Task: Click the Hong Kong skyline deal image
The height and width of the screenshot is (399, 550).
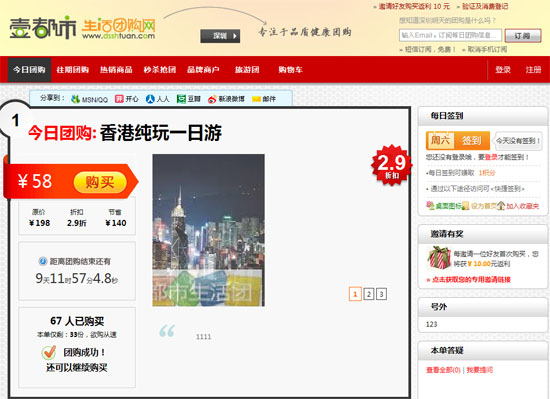Action: [208, 230]
